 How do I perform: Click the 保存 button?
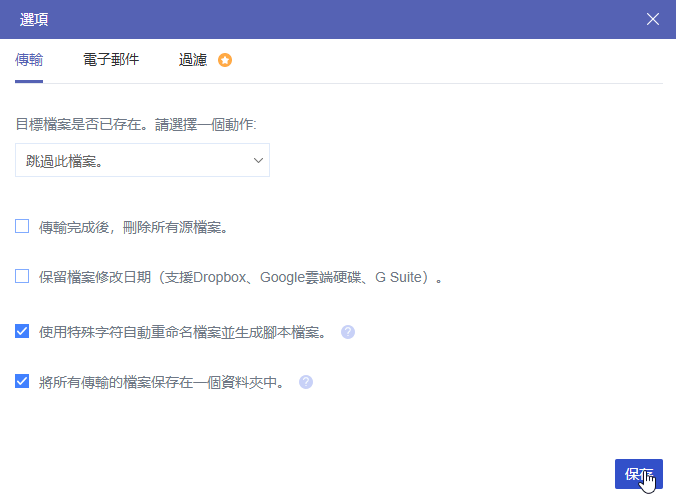638,474
